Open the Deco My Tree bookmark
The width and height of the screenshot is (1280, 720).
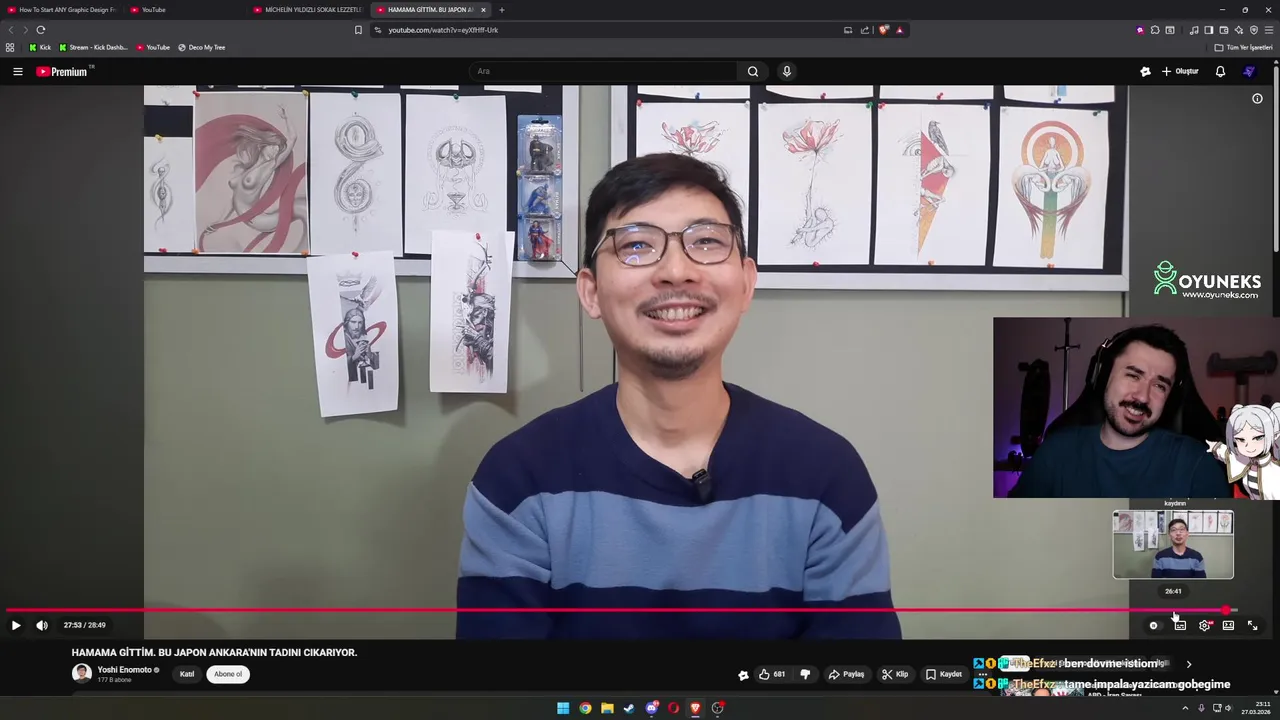pos(202,47)
